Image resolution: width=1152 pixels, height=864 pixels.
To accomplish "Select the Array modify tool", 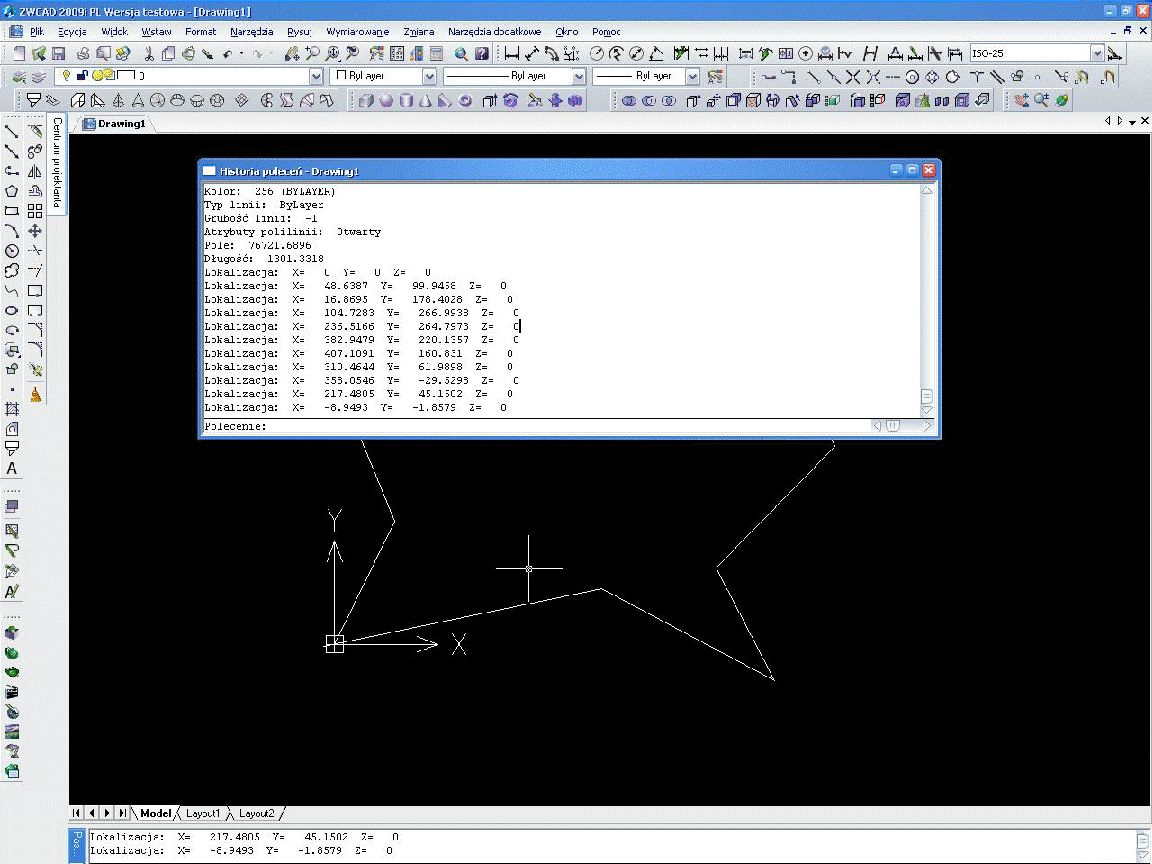I will click(35, 211).
